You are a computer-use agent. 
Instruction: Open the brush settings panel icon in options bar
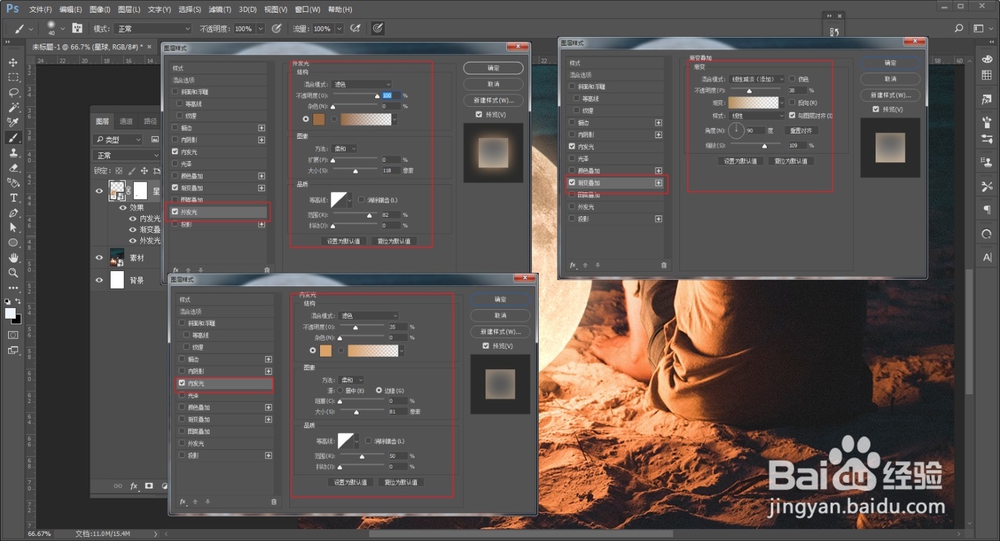[77, 28]
